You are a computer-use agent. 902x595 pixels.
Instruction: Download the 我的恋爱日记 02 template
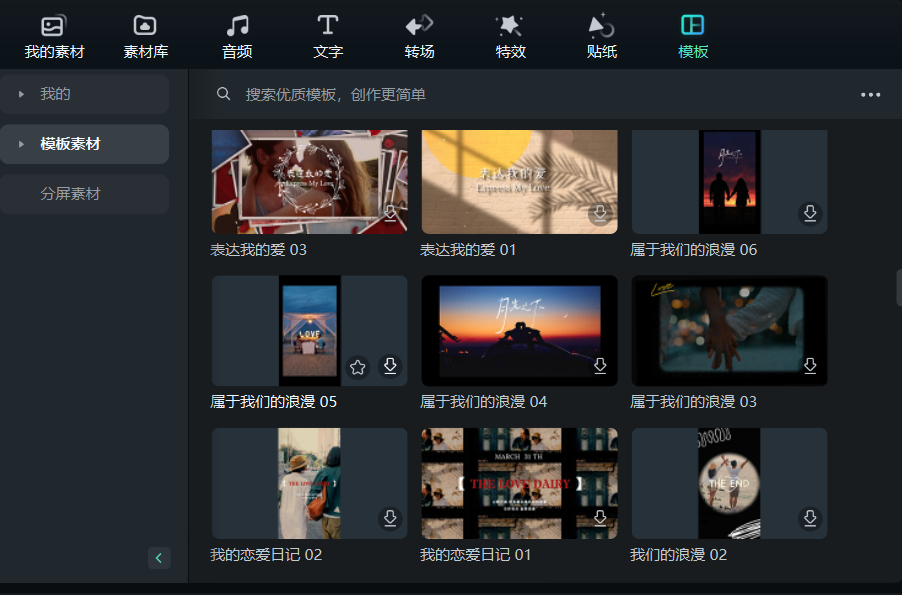point(390,519)
